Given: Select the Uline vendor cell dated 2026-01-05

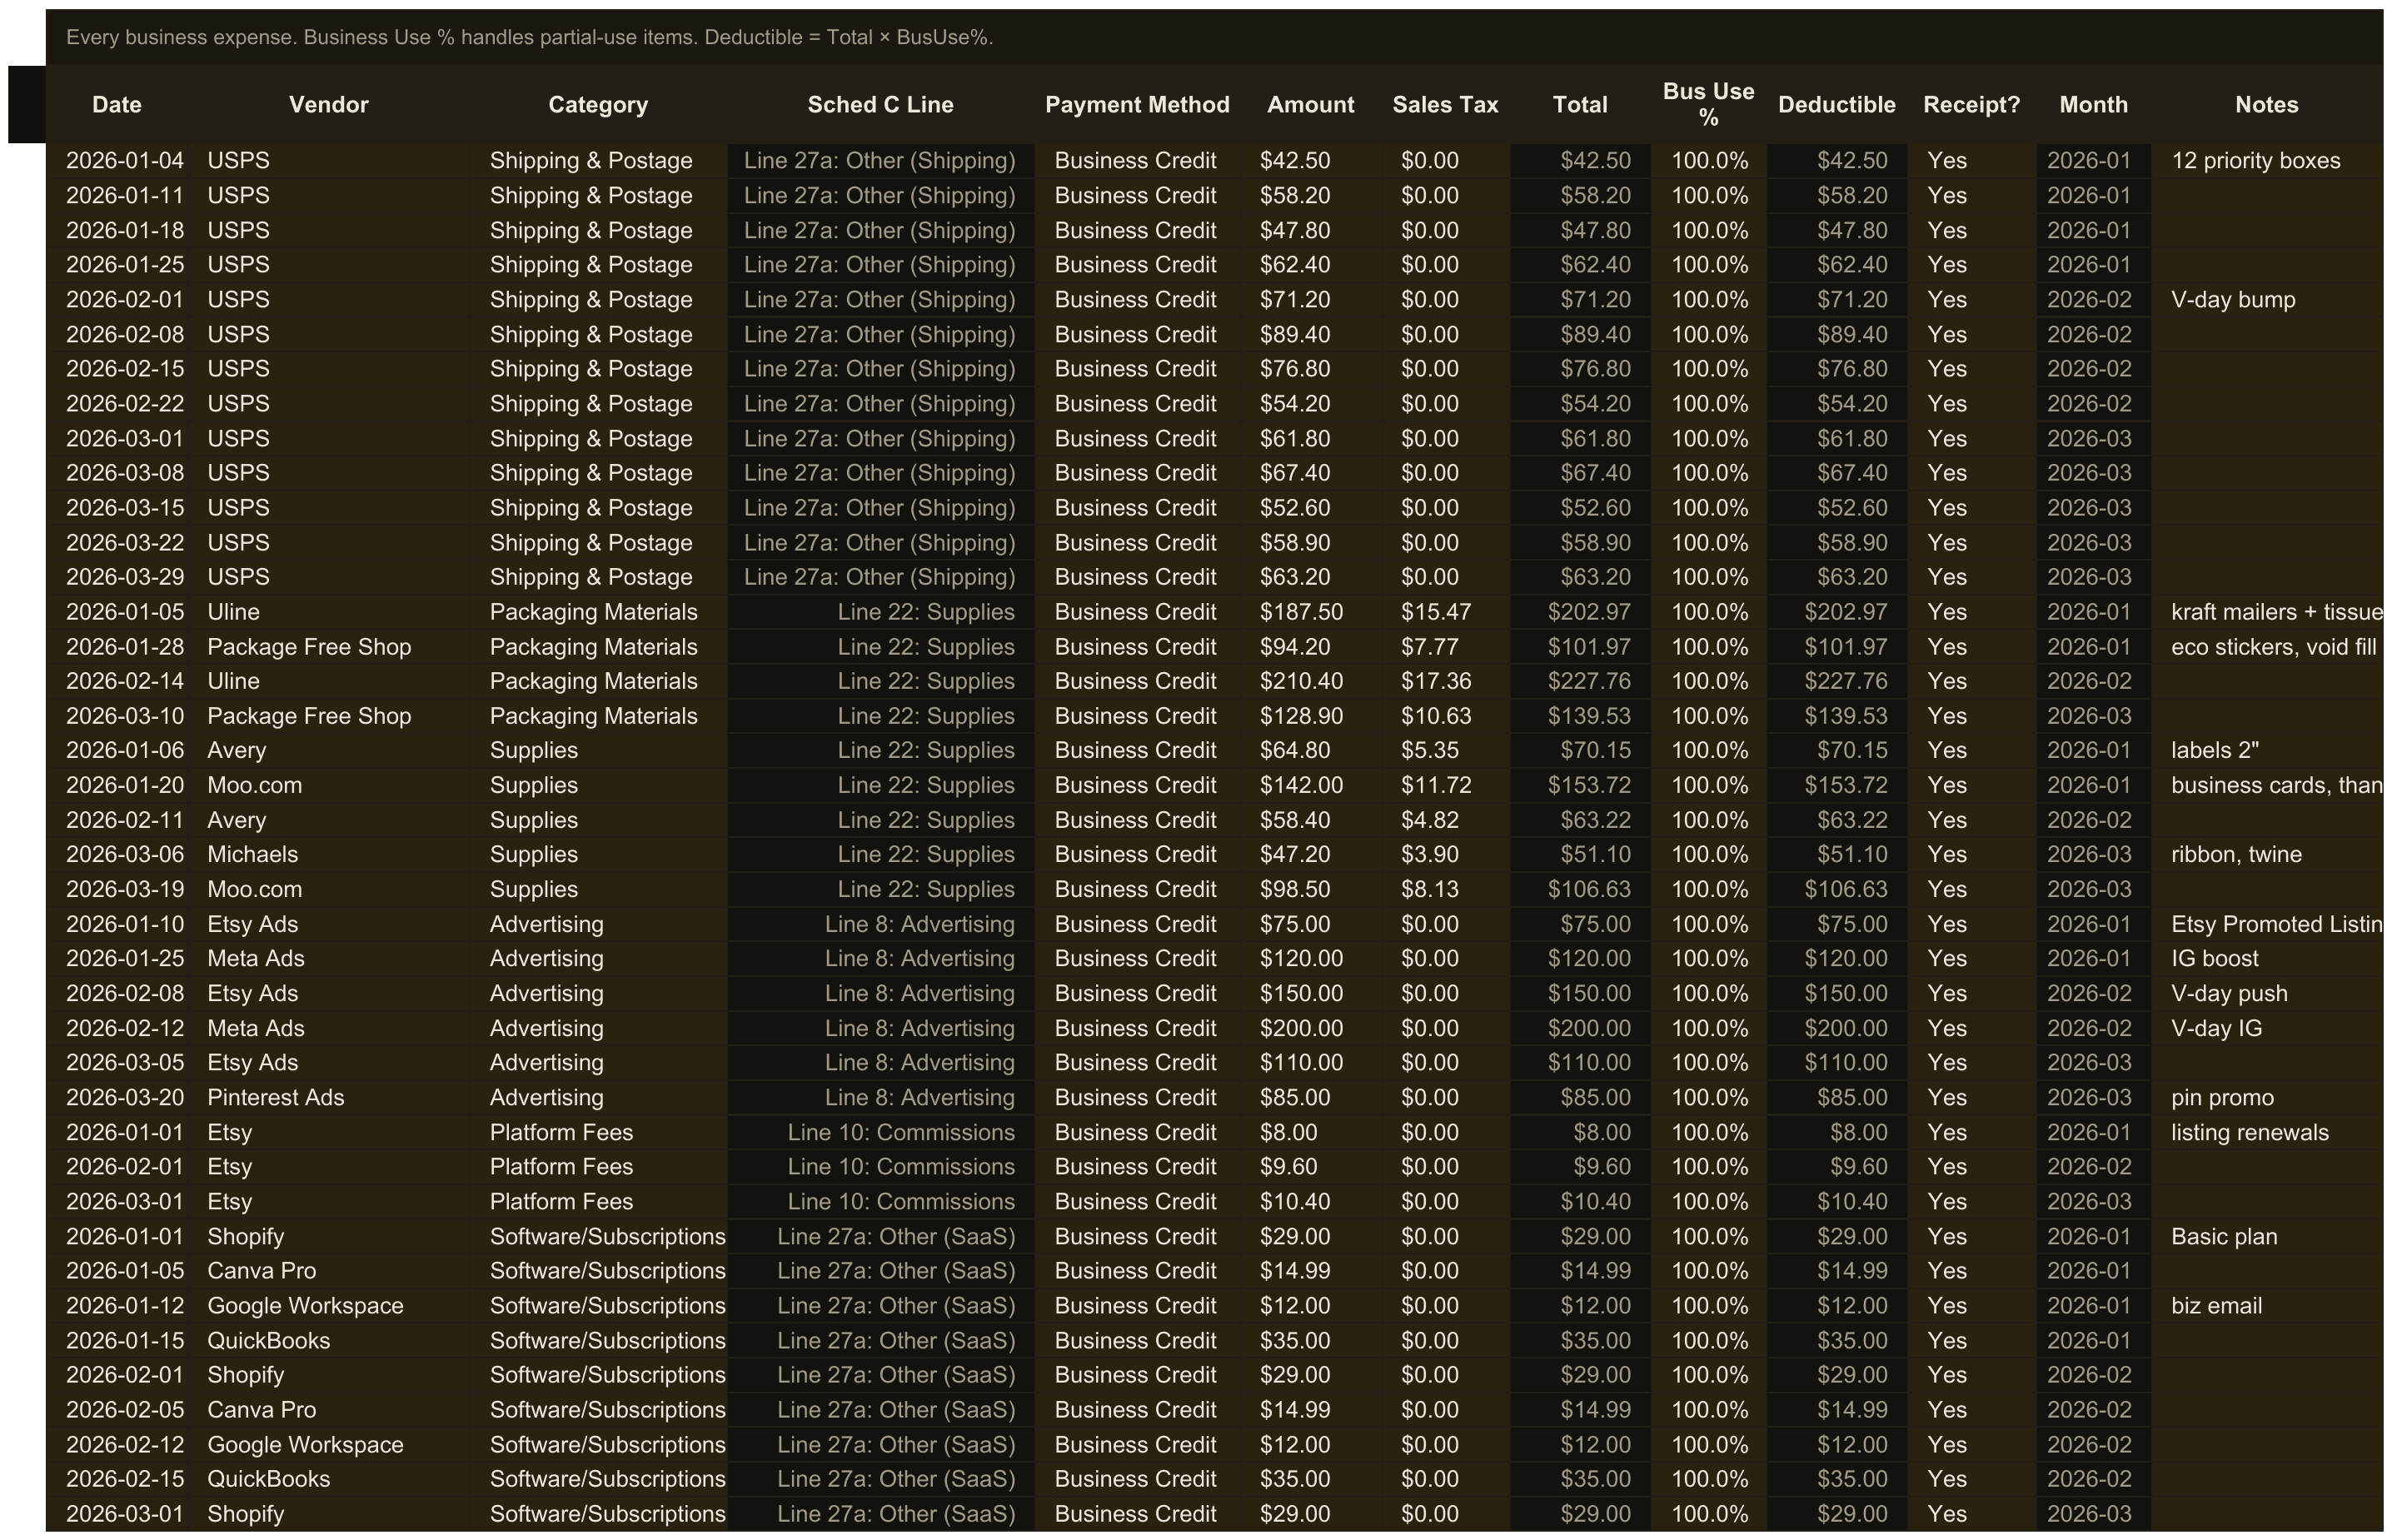Looking at the screenshot, I should coord(329,612).
